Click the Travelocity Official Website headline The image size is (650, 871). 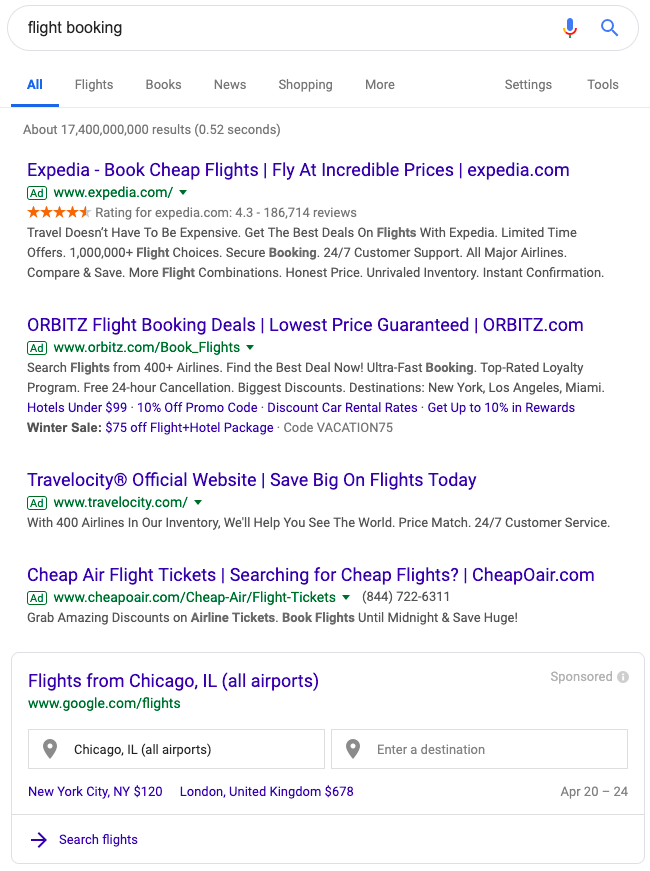click(251, 480)
